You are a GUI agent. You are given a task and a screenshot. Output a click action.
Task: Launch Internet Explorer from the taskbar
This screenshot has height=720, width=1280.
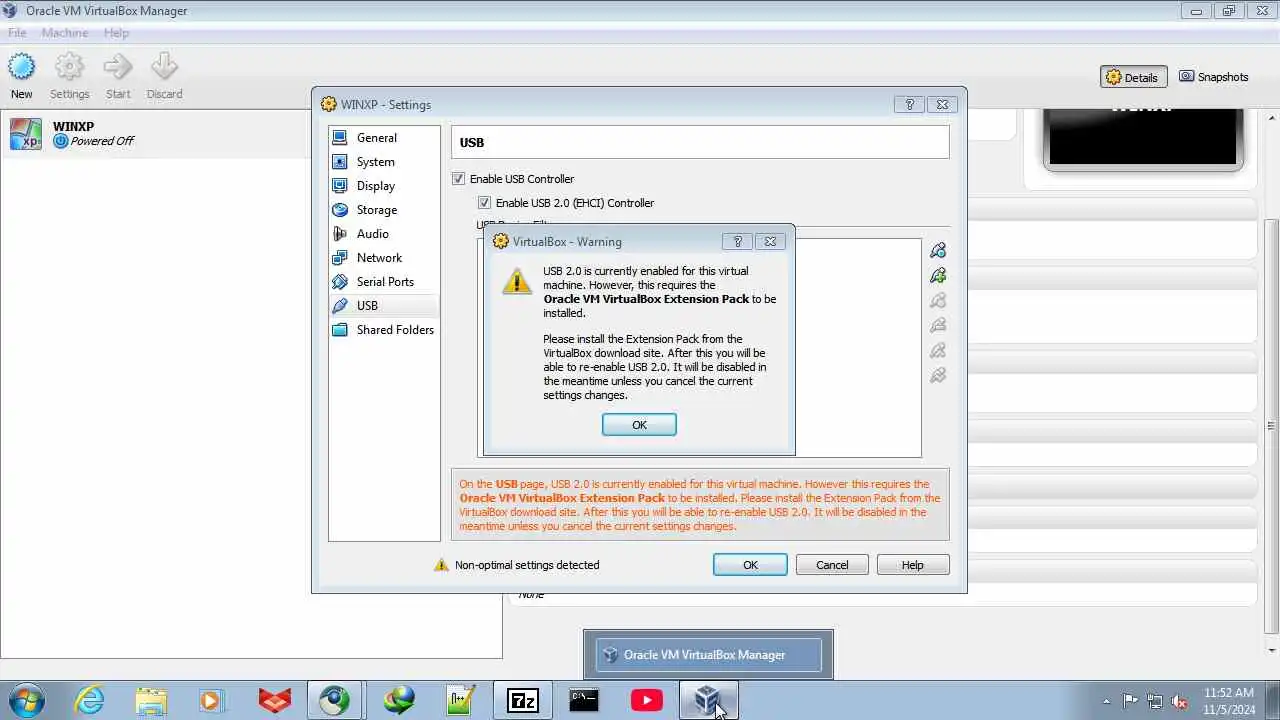pyautogui.click(x=90, y=700)
